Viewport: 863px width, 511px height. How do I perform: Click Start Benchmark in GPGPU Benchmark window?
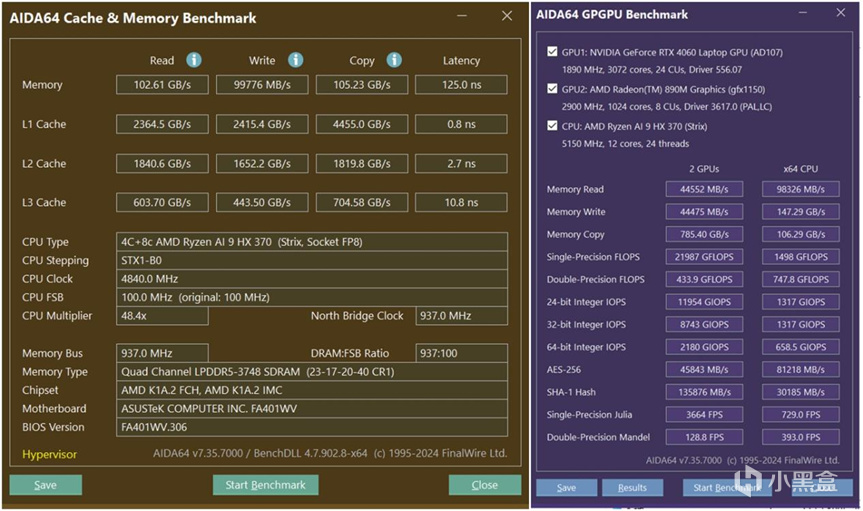[727, 488]
